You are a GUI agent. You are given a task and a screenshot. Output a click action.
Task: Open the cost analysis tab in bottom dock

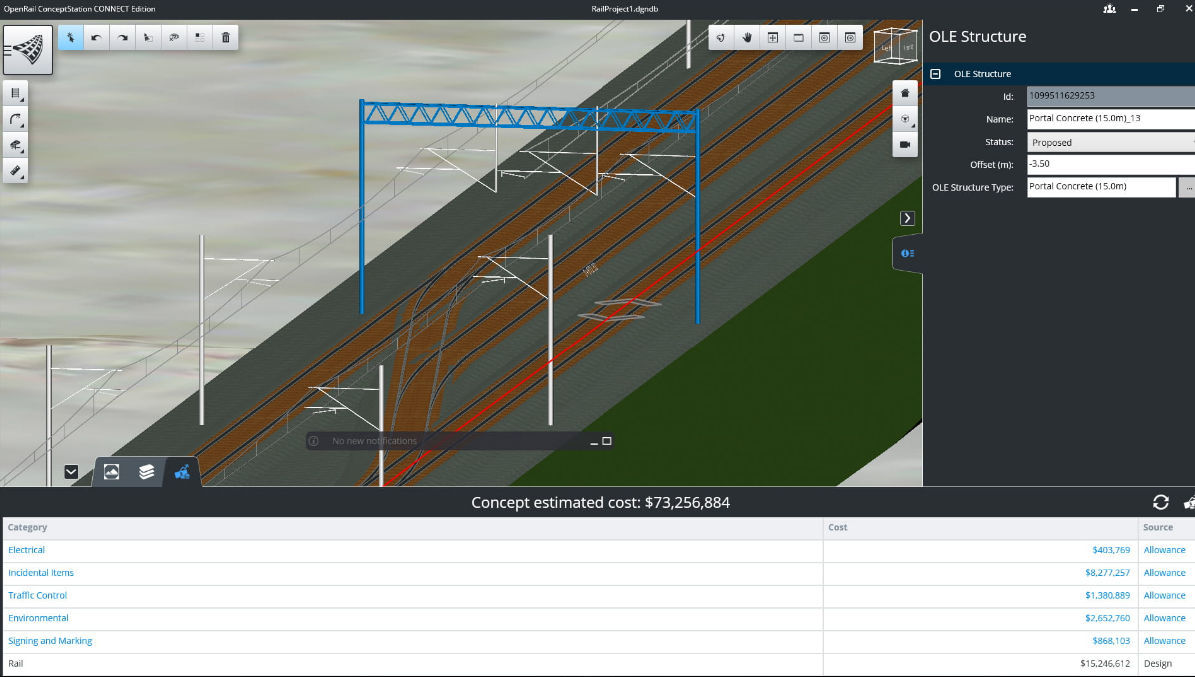(182, 471)
